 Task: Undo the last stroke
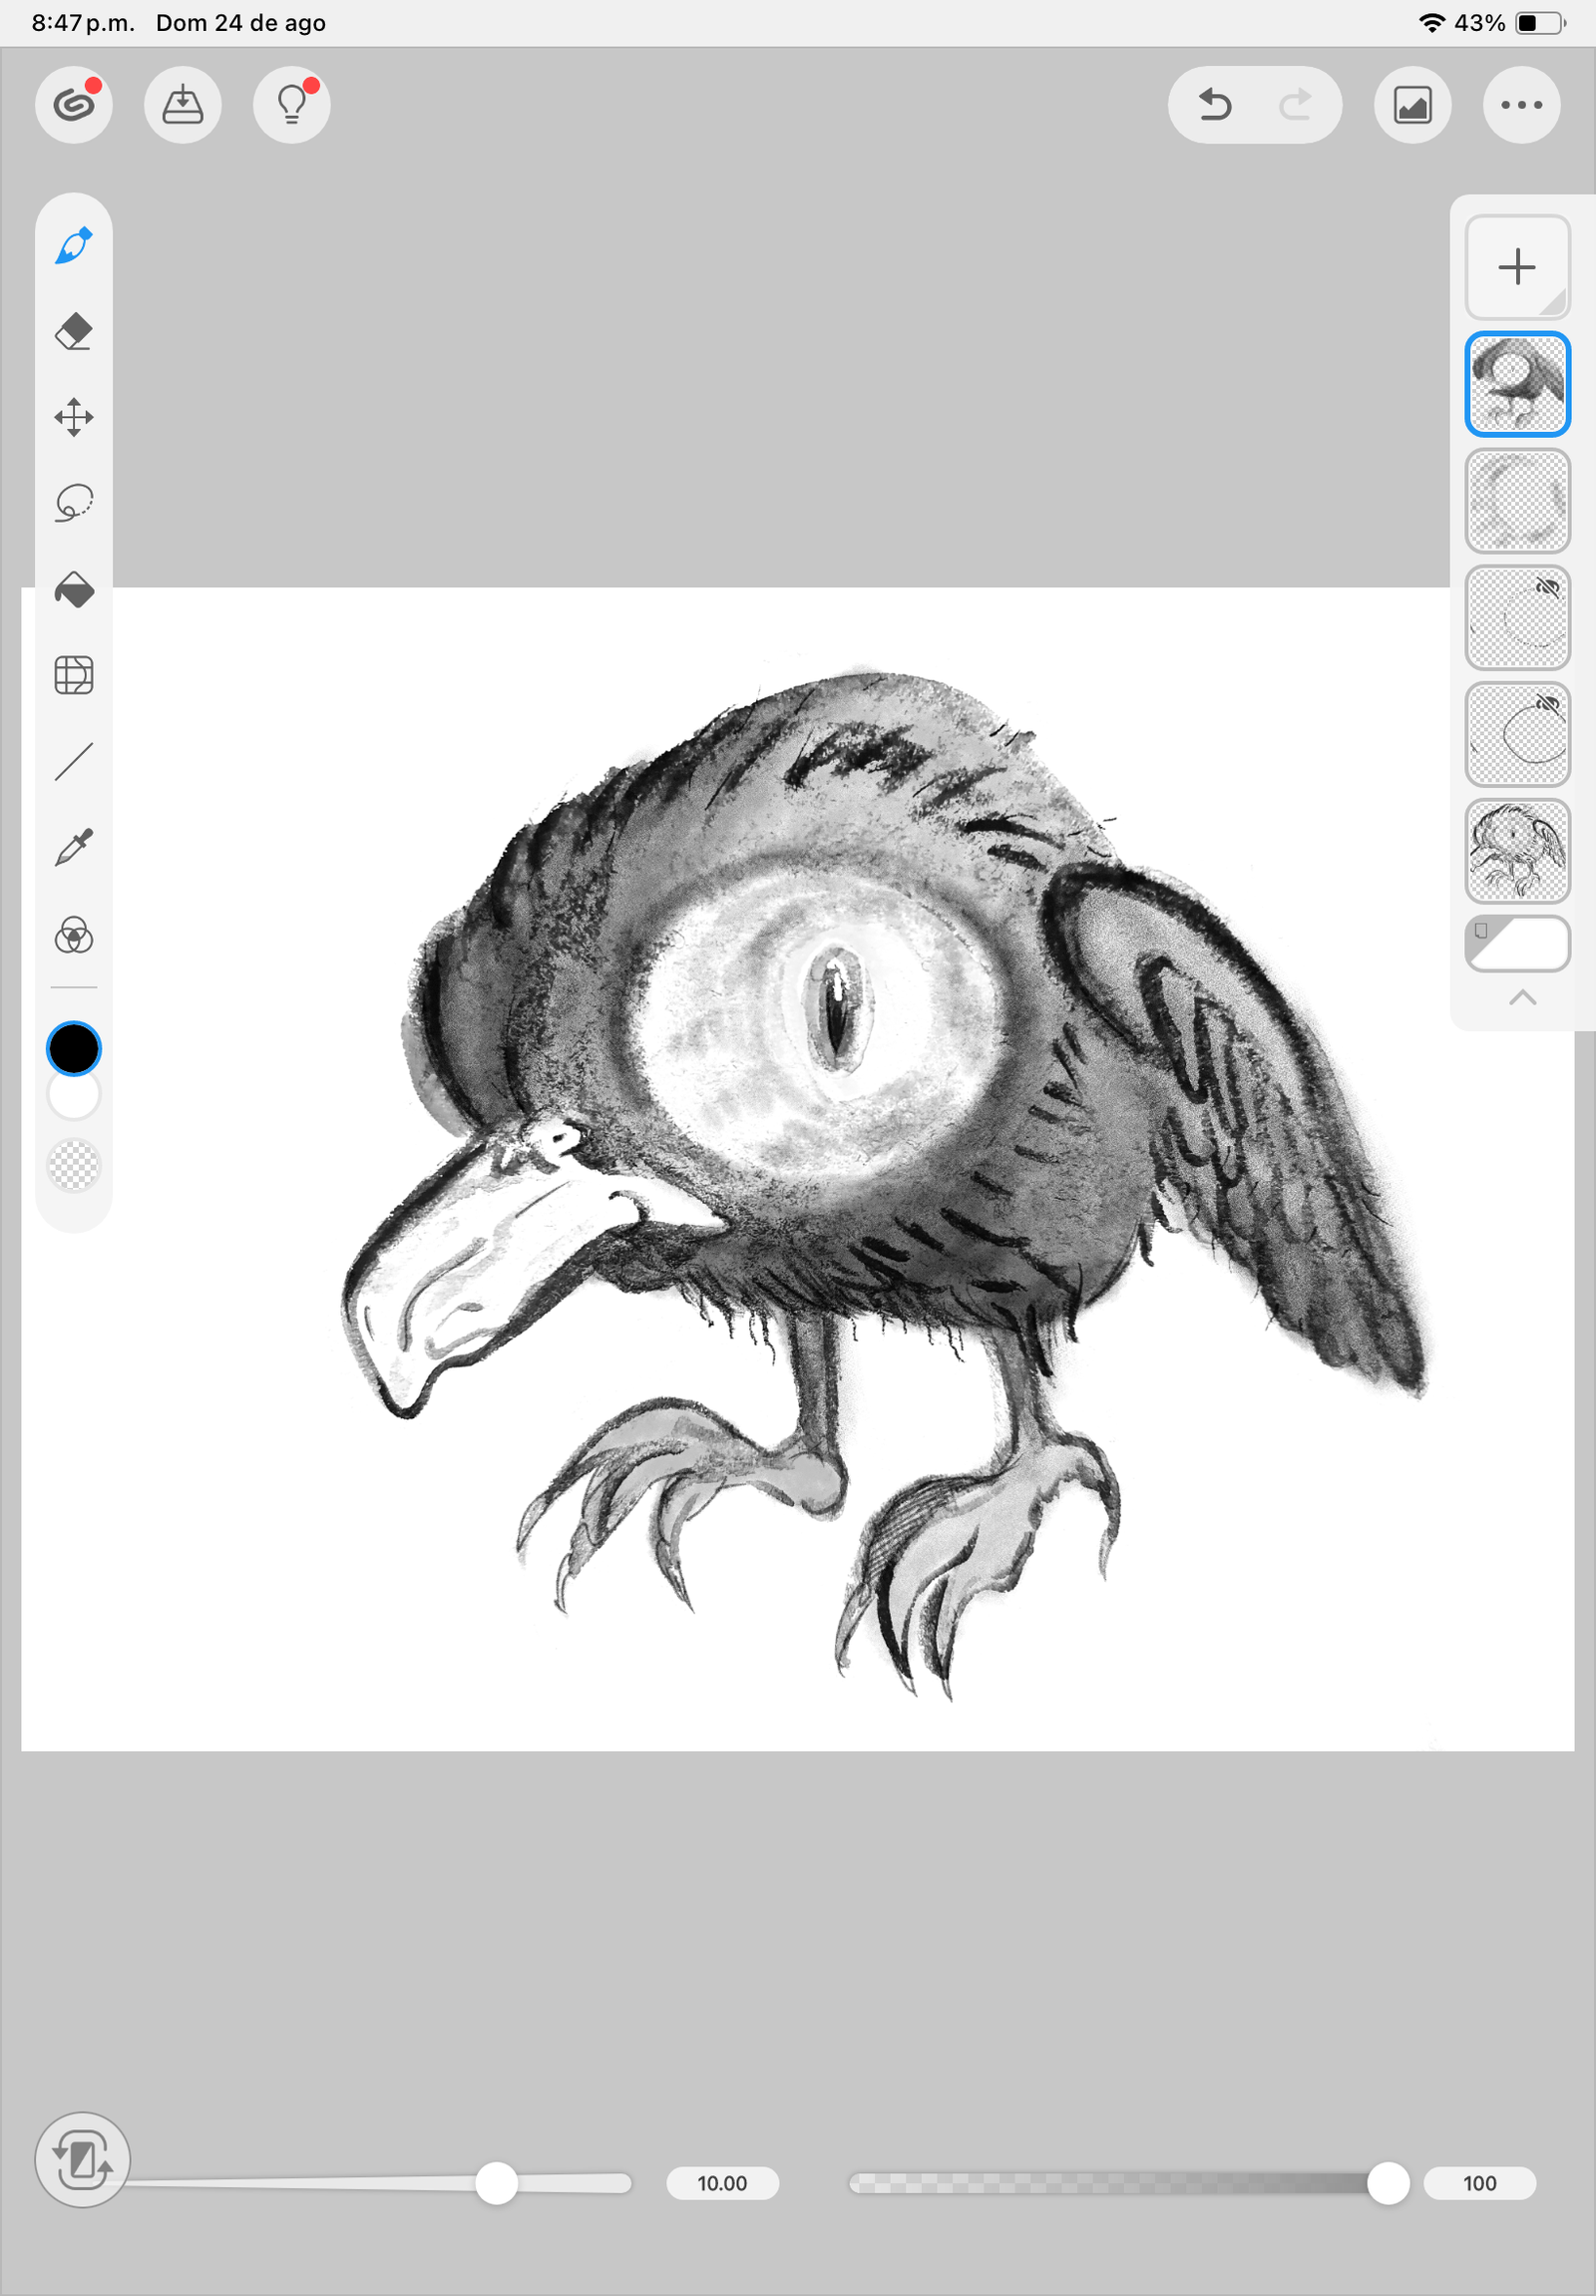(1215, 105)
